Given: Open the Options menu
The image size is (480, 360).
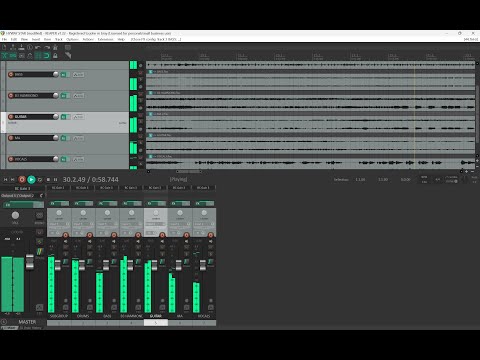Looking at the screenshot, I should point(72,39).
